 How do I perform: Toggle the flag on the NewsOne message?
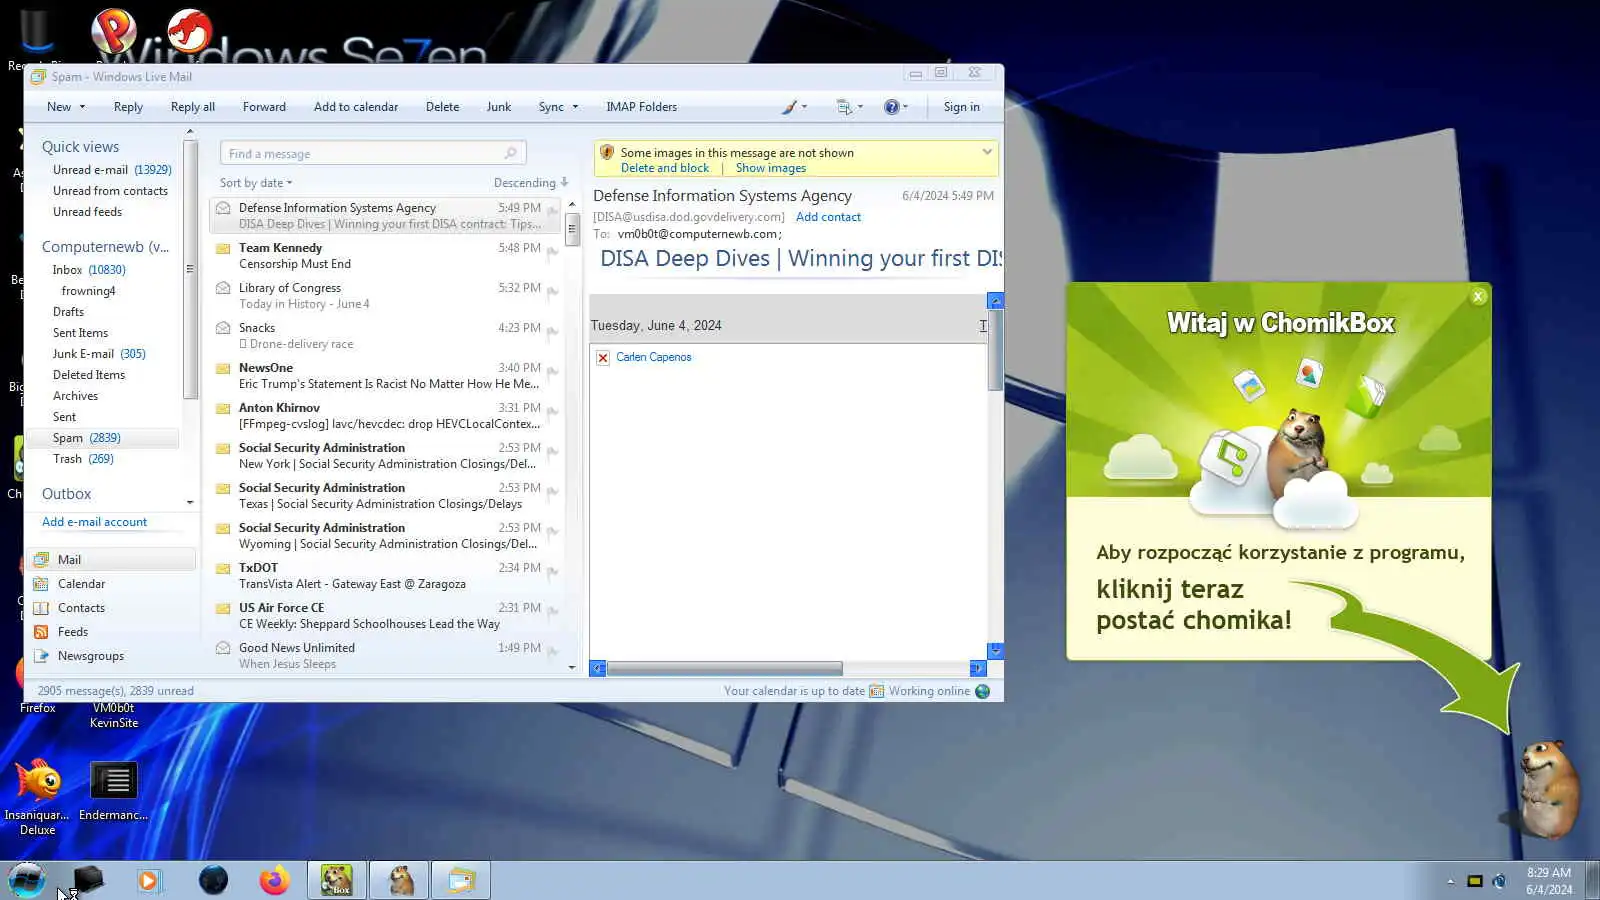552,372
